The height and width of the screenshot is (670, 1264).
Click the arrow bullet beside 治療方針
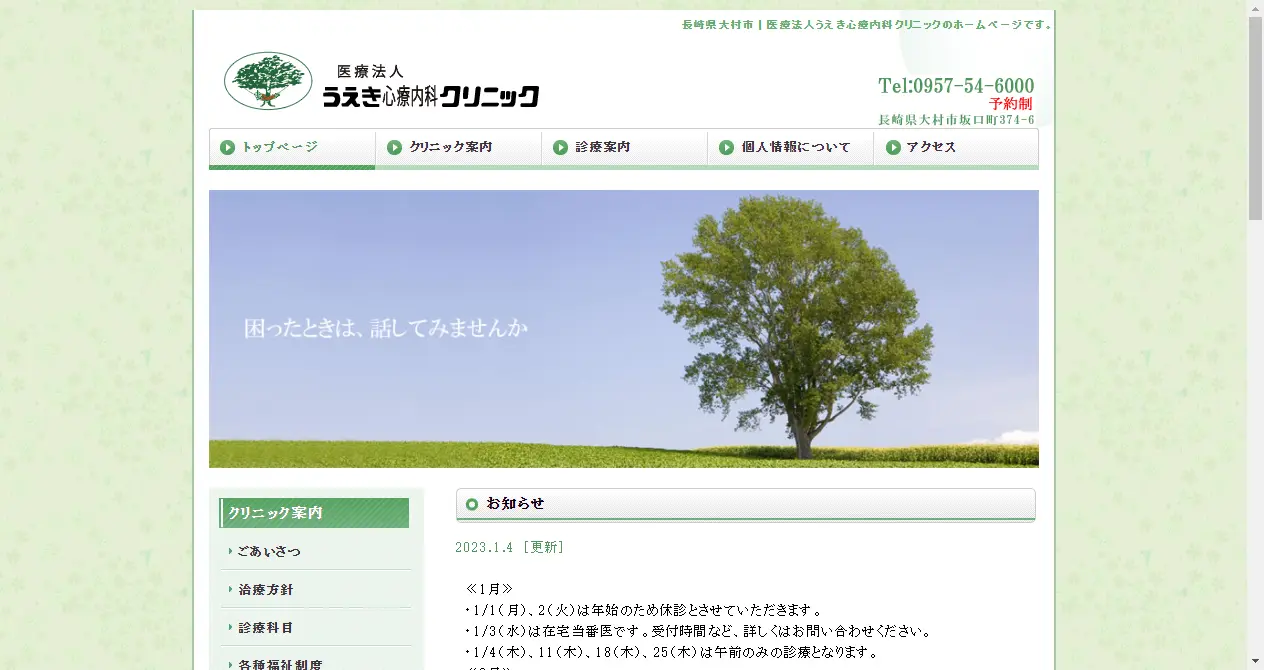[x=229, y=589]
